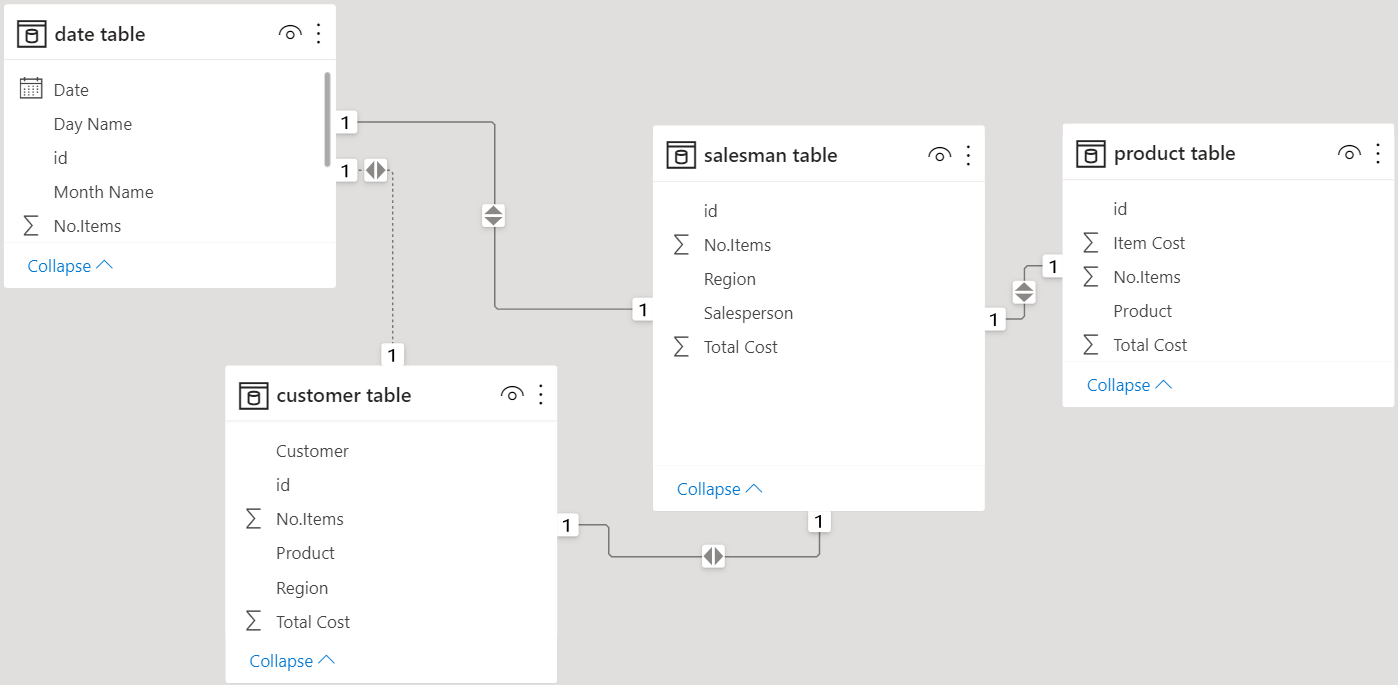
Task: Open the more options menu for the date table
Action: click(x=318, y=33)
